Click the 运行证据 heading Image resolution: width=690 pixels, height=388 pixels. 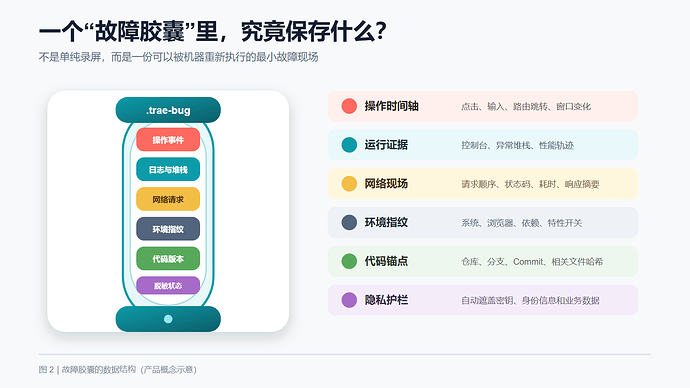(x=386, y=145)
